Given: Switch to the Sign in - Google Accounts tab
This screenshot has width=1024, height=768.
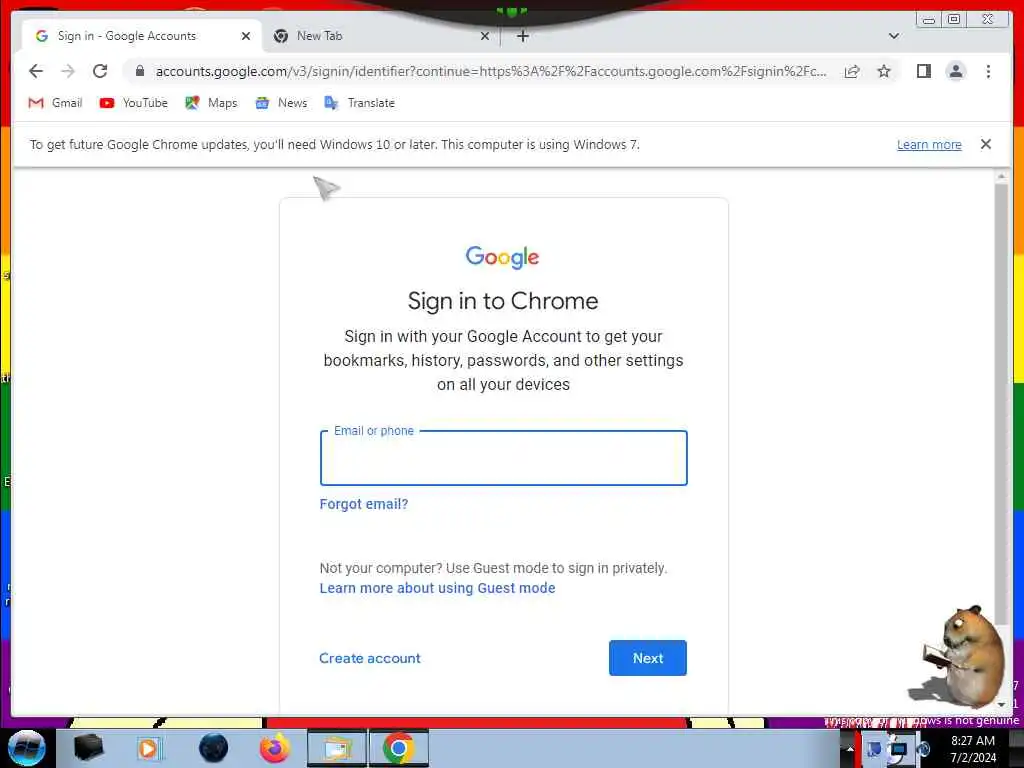Looking at the screenshot, I should pos(140,36).
